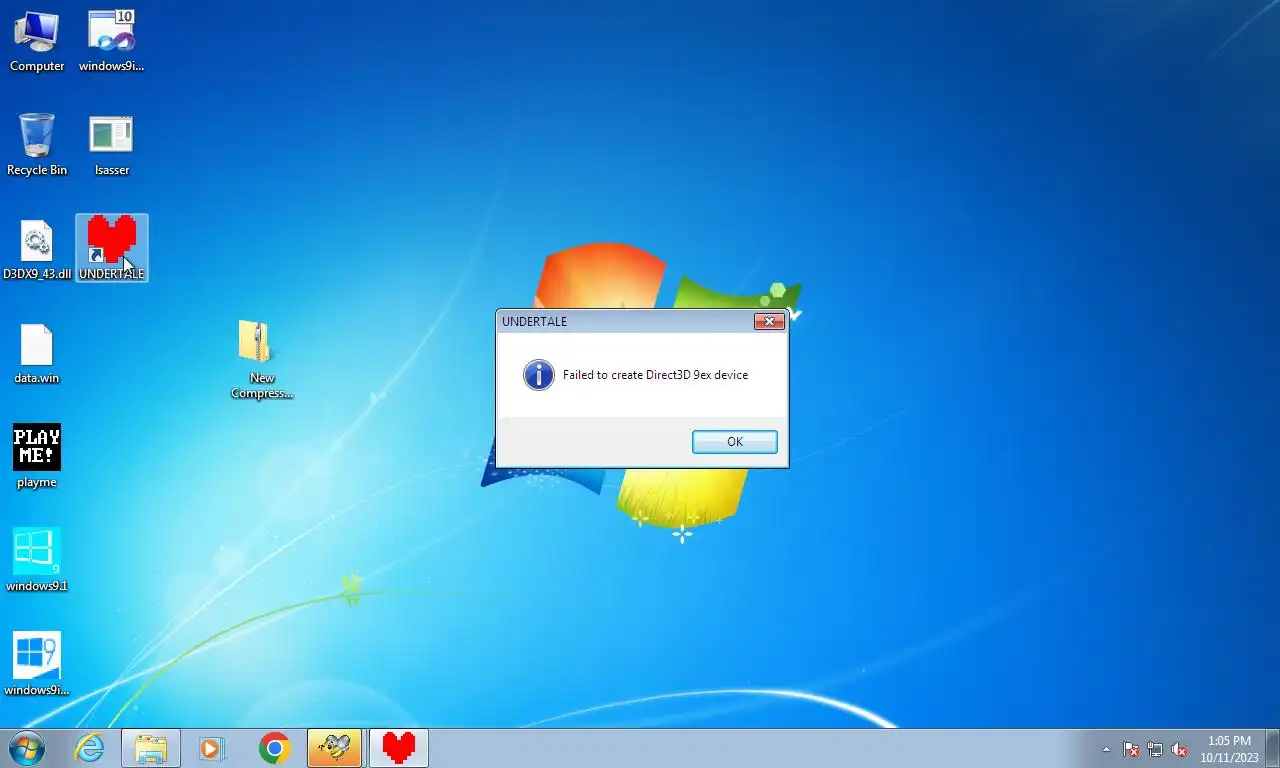Select the playme desktop icon

click(37, 456)
